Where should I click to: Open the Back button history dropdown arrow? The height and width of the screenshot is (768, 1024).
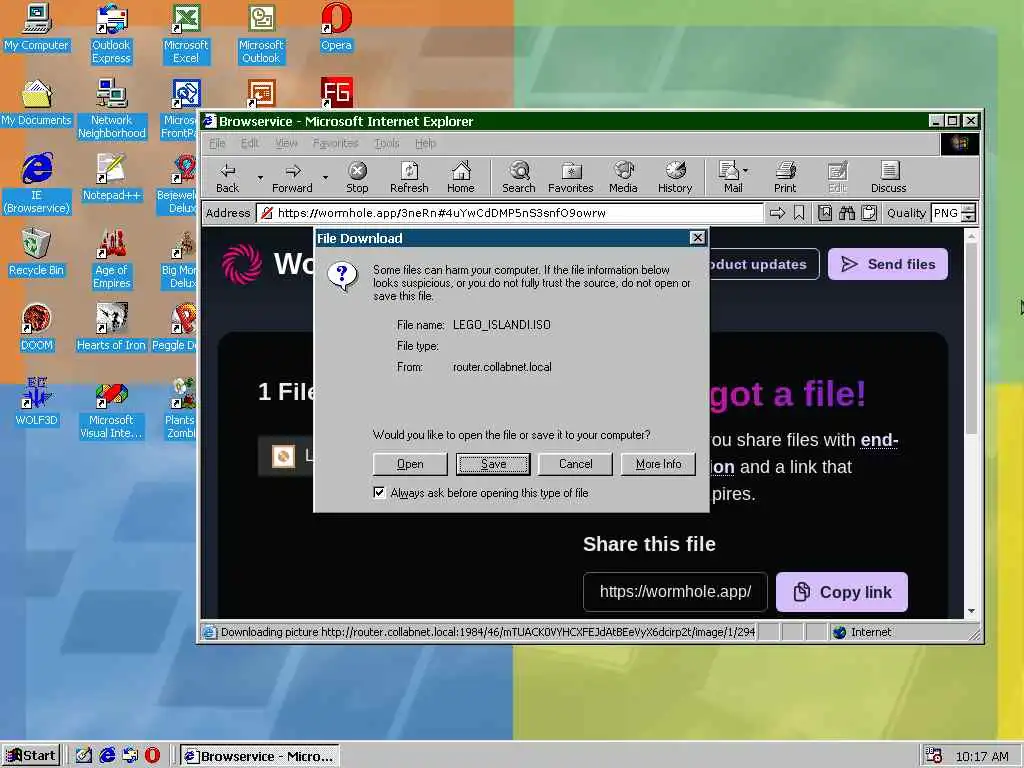pos(260,178)
